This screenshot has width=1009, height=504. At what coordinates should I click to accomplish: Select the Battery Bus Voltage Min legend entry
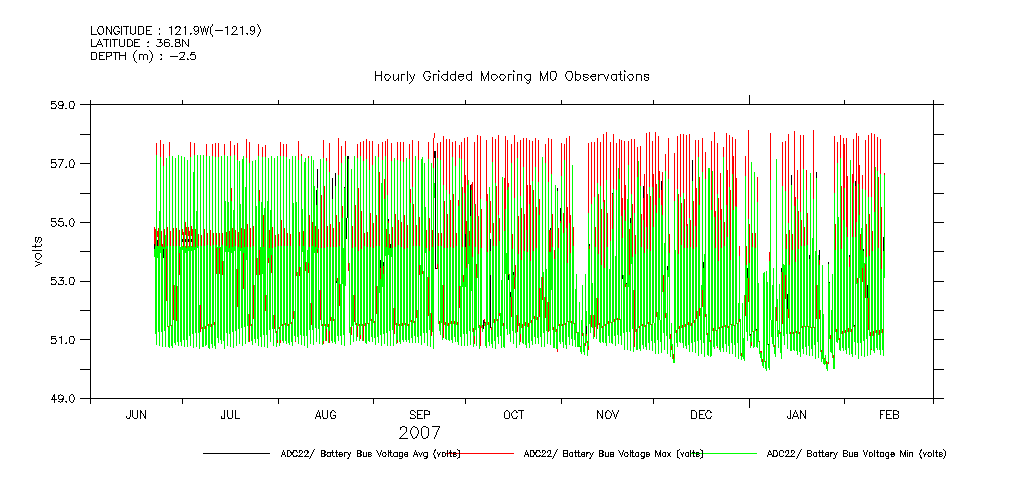click(855, 454)
